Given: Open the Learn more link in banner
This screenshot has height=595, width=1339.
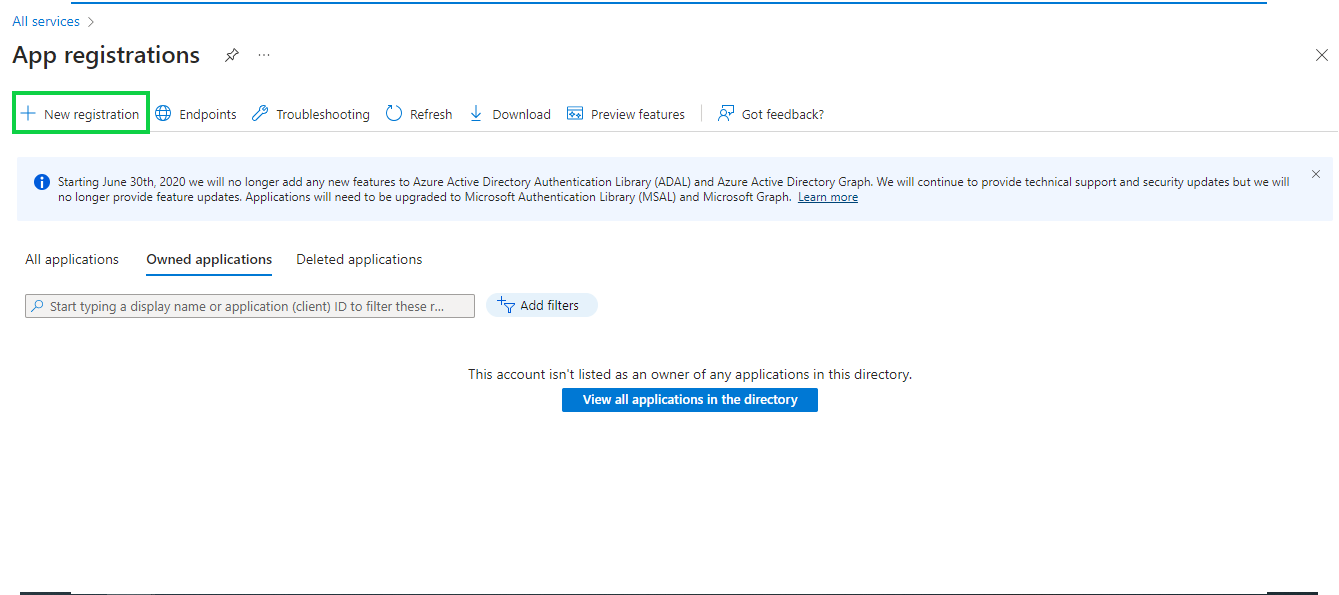Looking at the screenshot, I should pyautogui.click(x=827, y=197).
